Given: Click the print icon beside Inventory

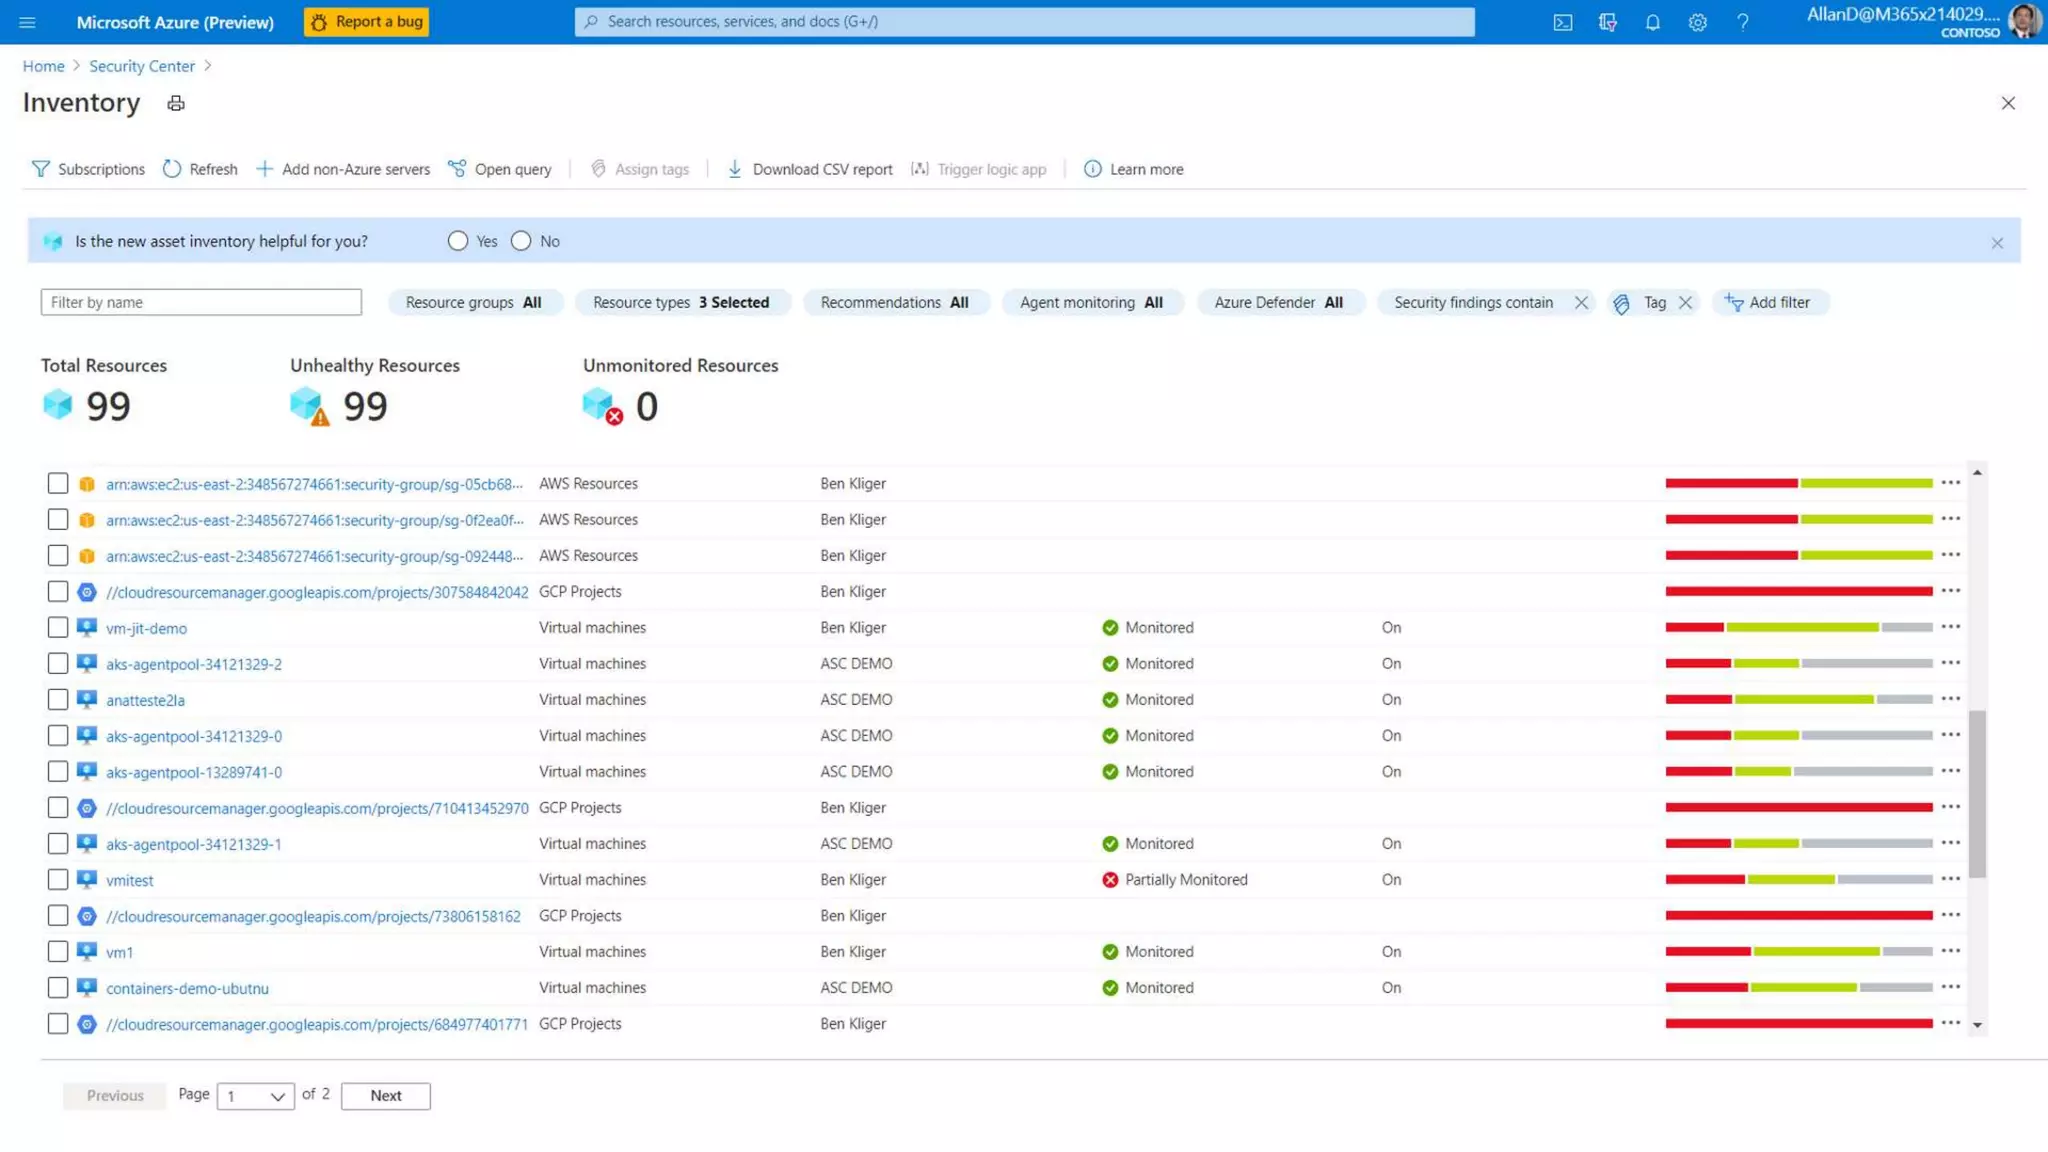Looking at the screenshot, I should click(x=176, y=103).
